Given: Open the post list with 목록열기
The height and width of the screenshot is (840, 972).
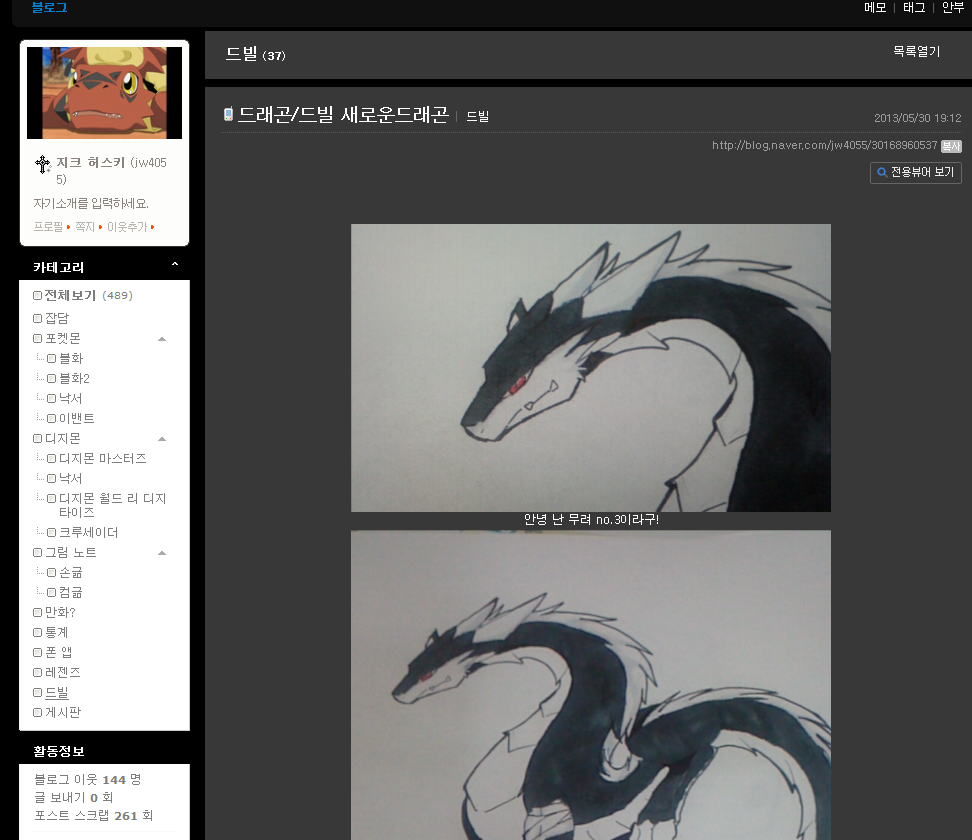Looking at the screenshot, I should click(x=916, y=52).
